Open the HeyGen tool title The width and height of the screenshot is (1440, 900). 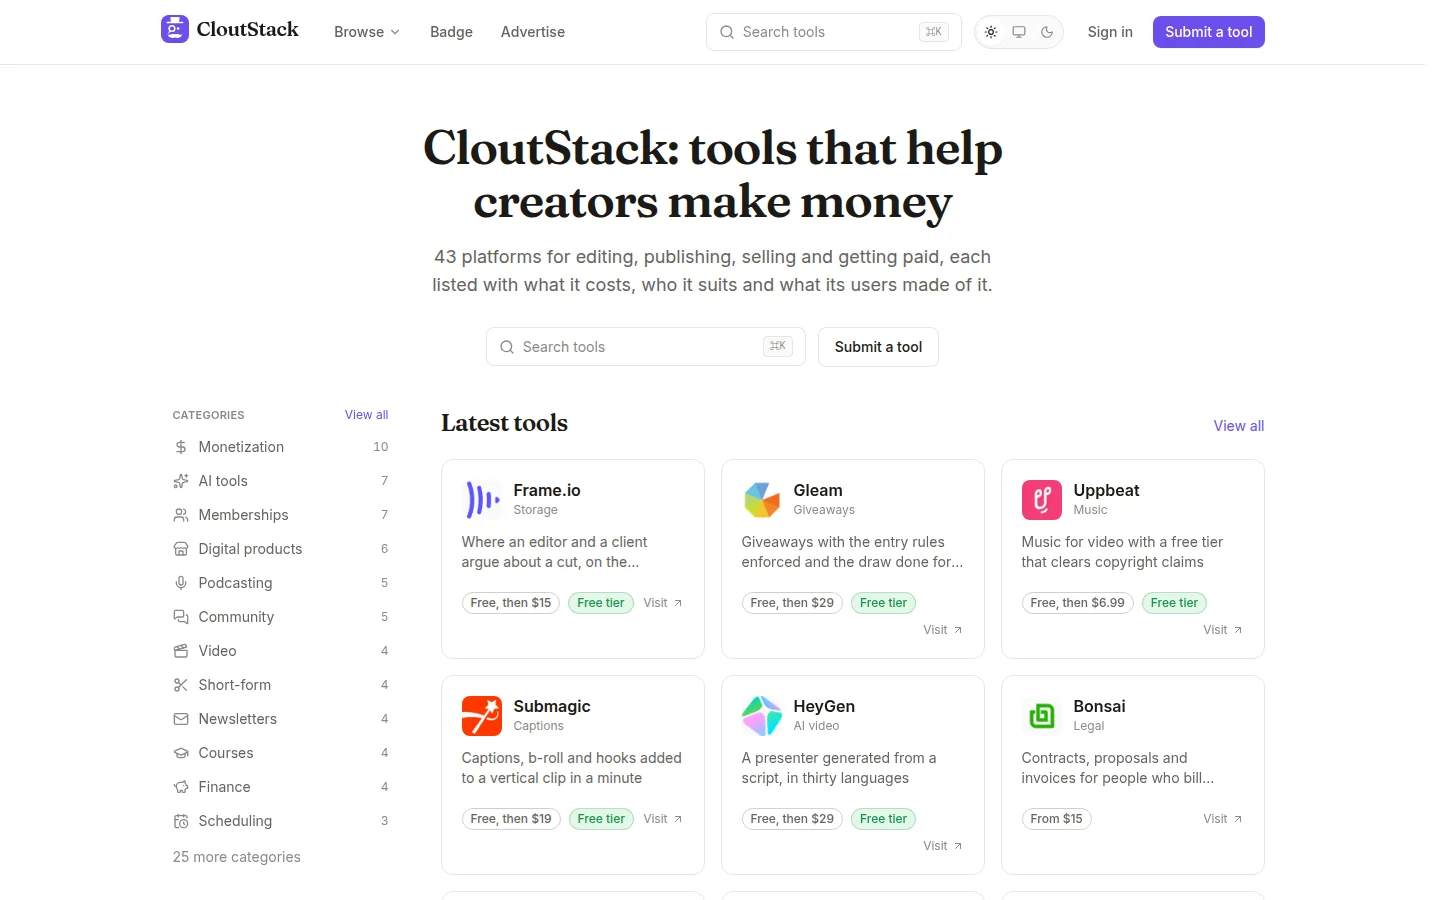click(x=824, y=706)
